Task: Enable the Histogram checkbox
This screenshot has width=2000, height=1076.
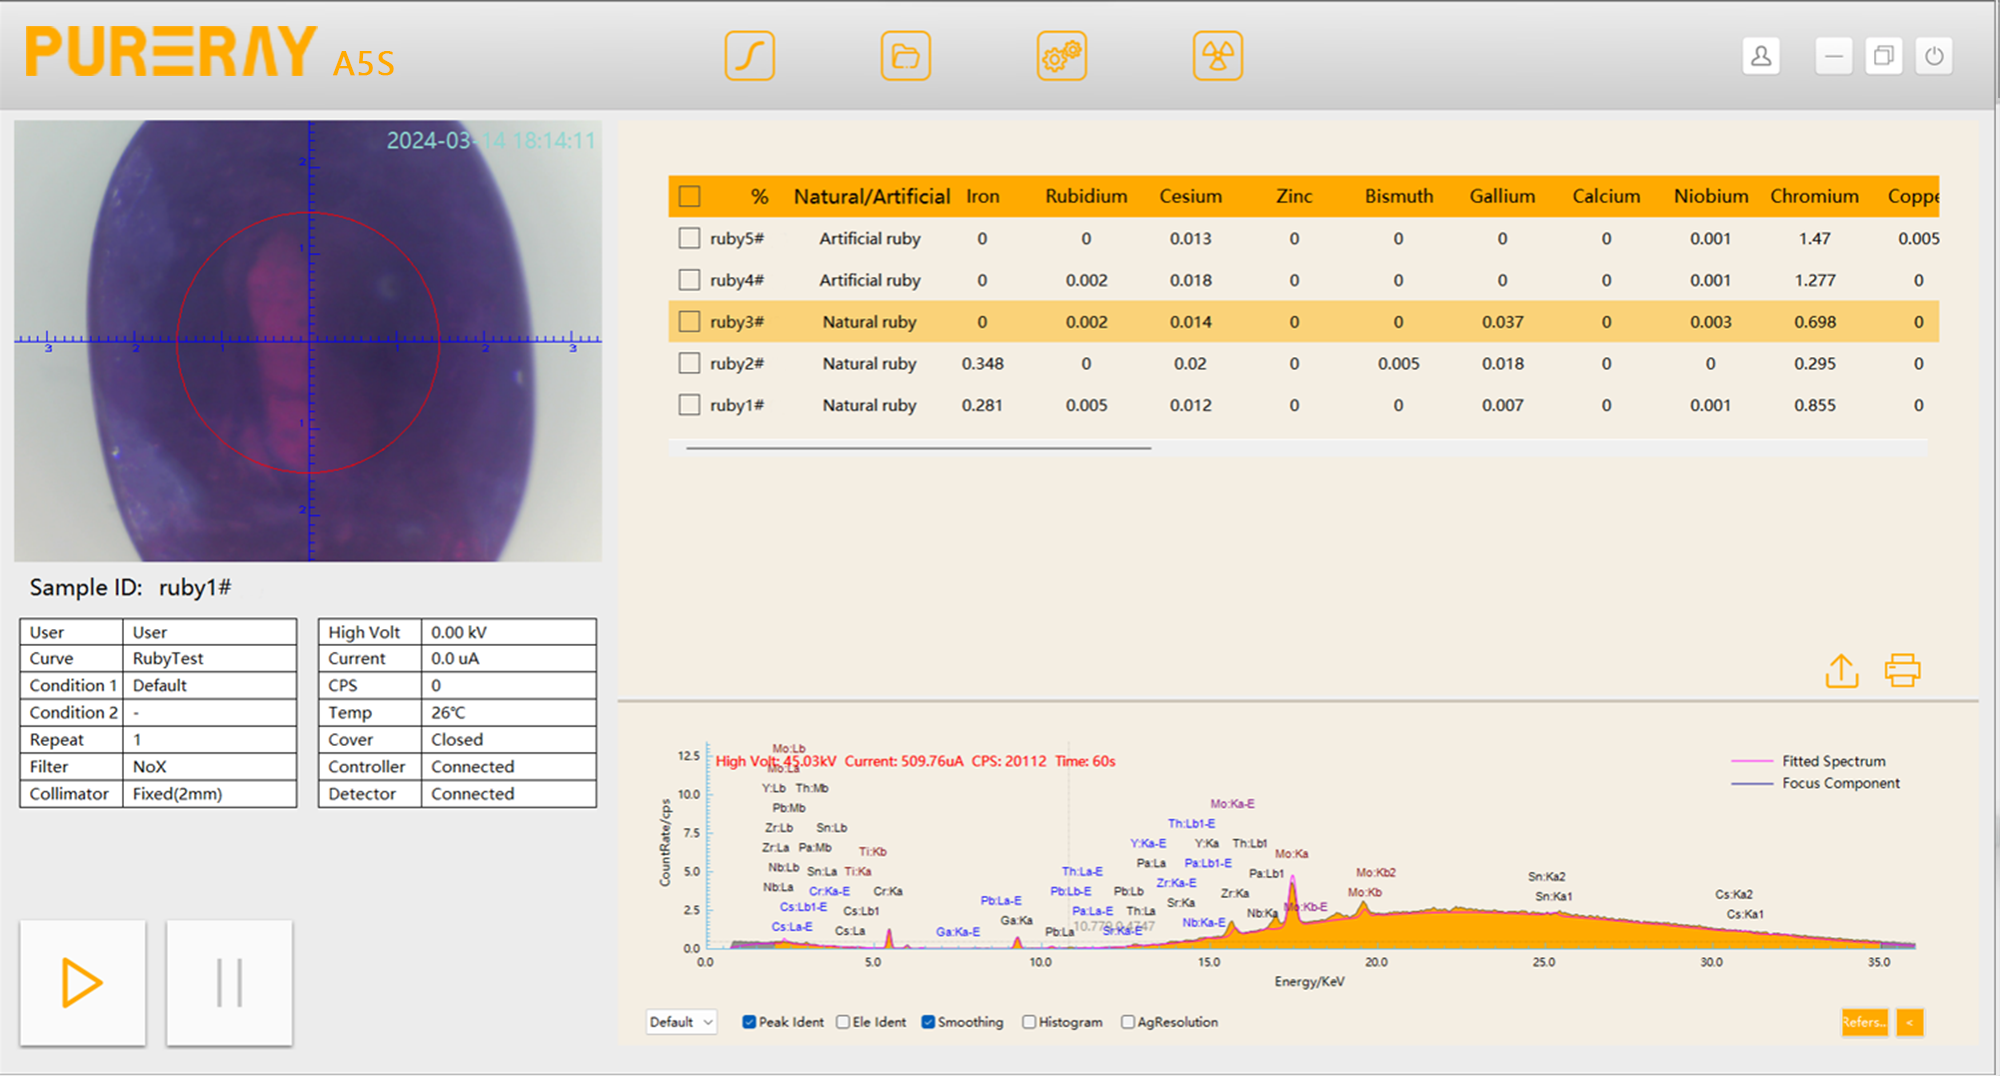Action: [1029, 1022]
